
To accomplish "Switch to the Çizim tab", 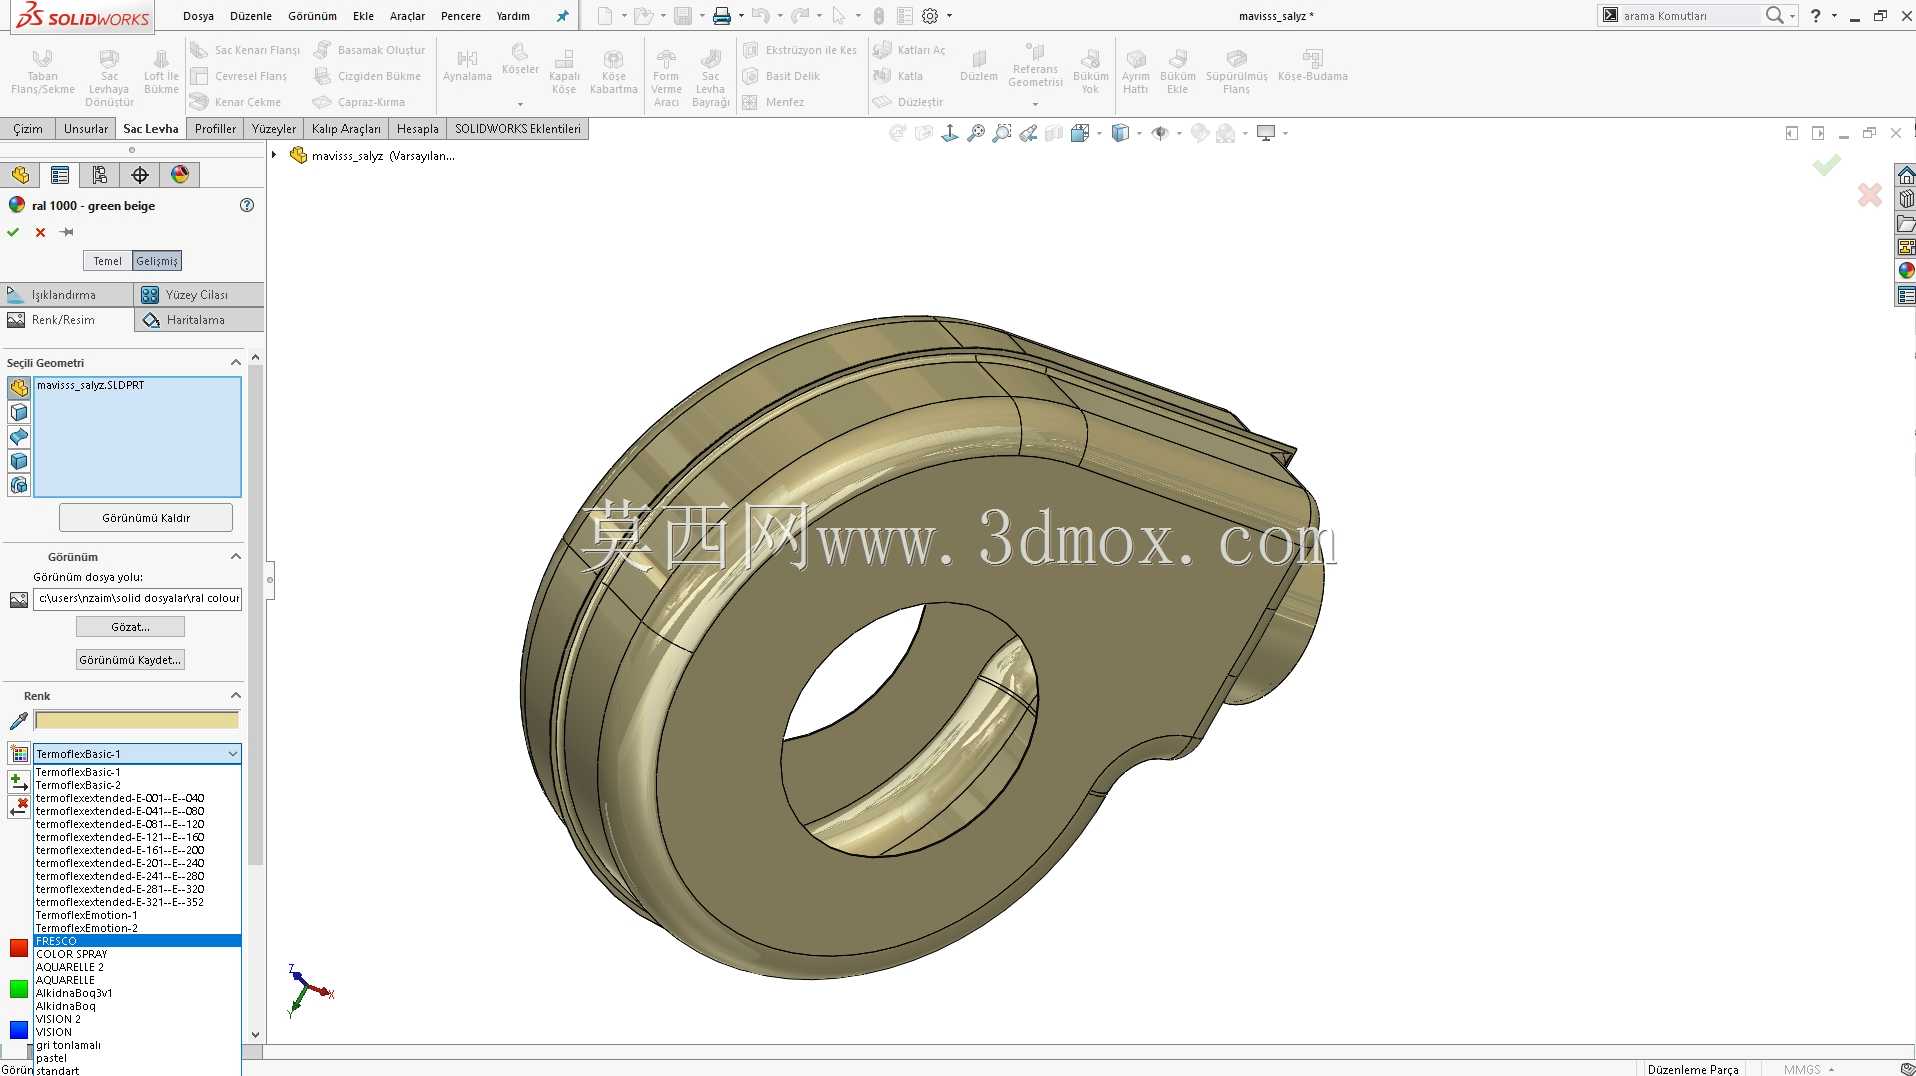I will coord(28,129).
